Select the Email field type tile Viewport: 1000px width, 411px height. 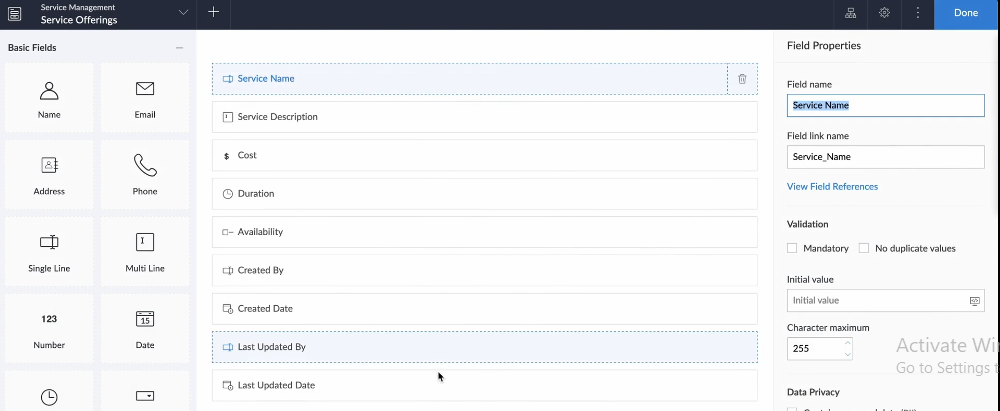point(145,98)
